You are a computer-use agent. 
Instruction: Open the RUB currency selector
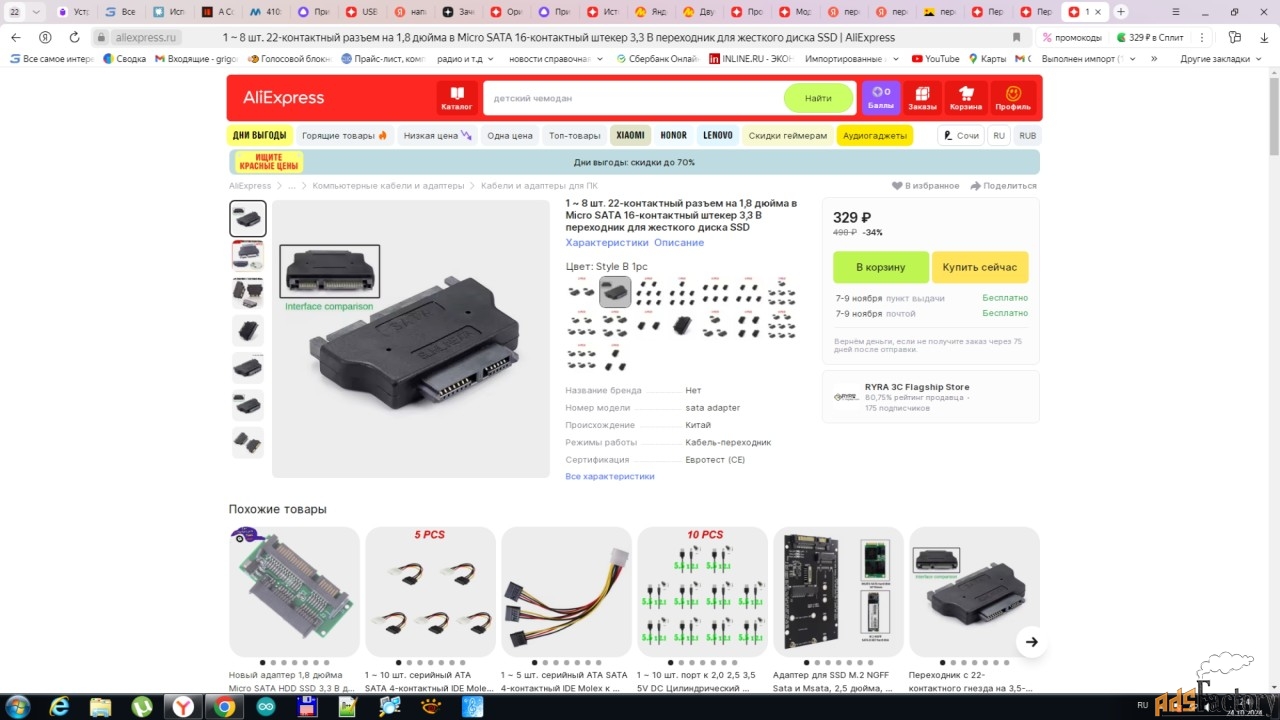1027,136
